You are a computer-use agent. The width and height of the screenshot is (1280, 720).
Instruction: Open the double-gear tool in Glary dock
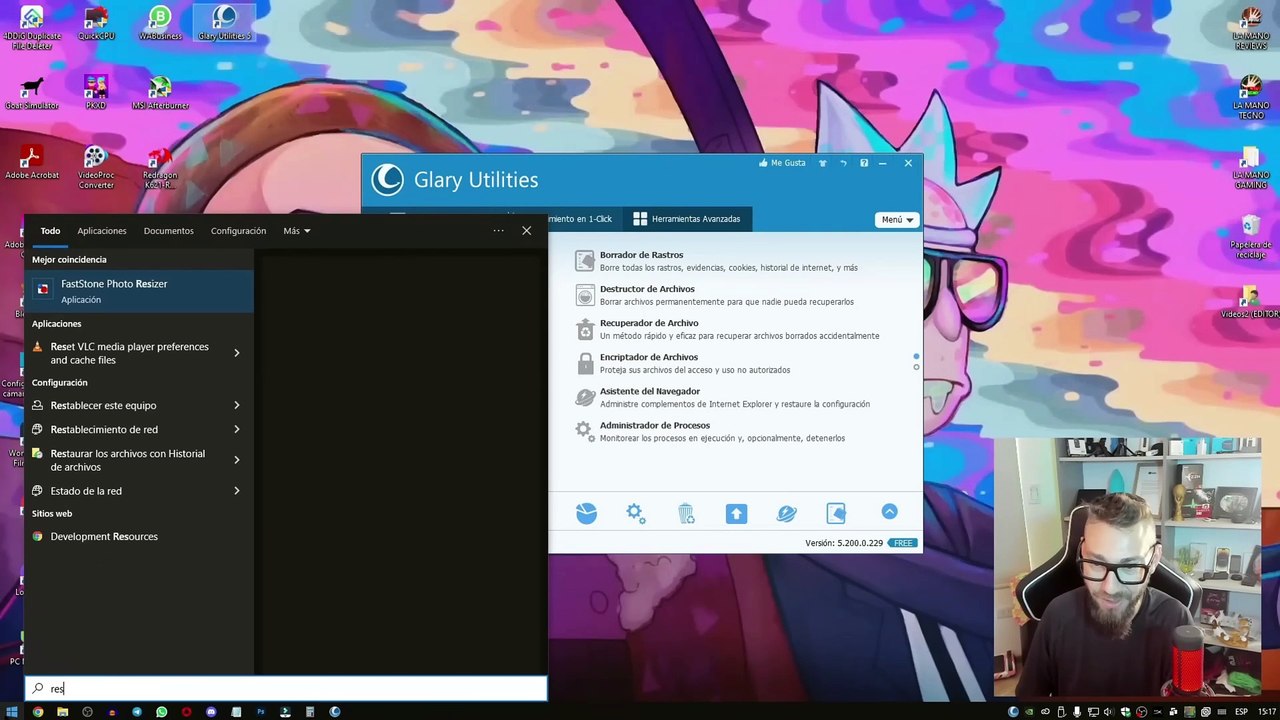636,513
